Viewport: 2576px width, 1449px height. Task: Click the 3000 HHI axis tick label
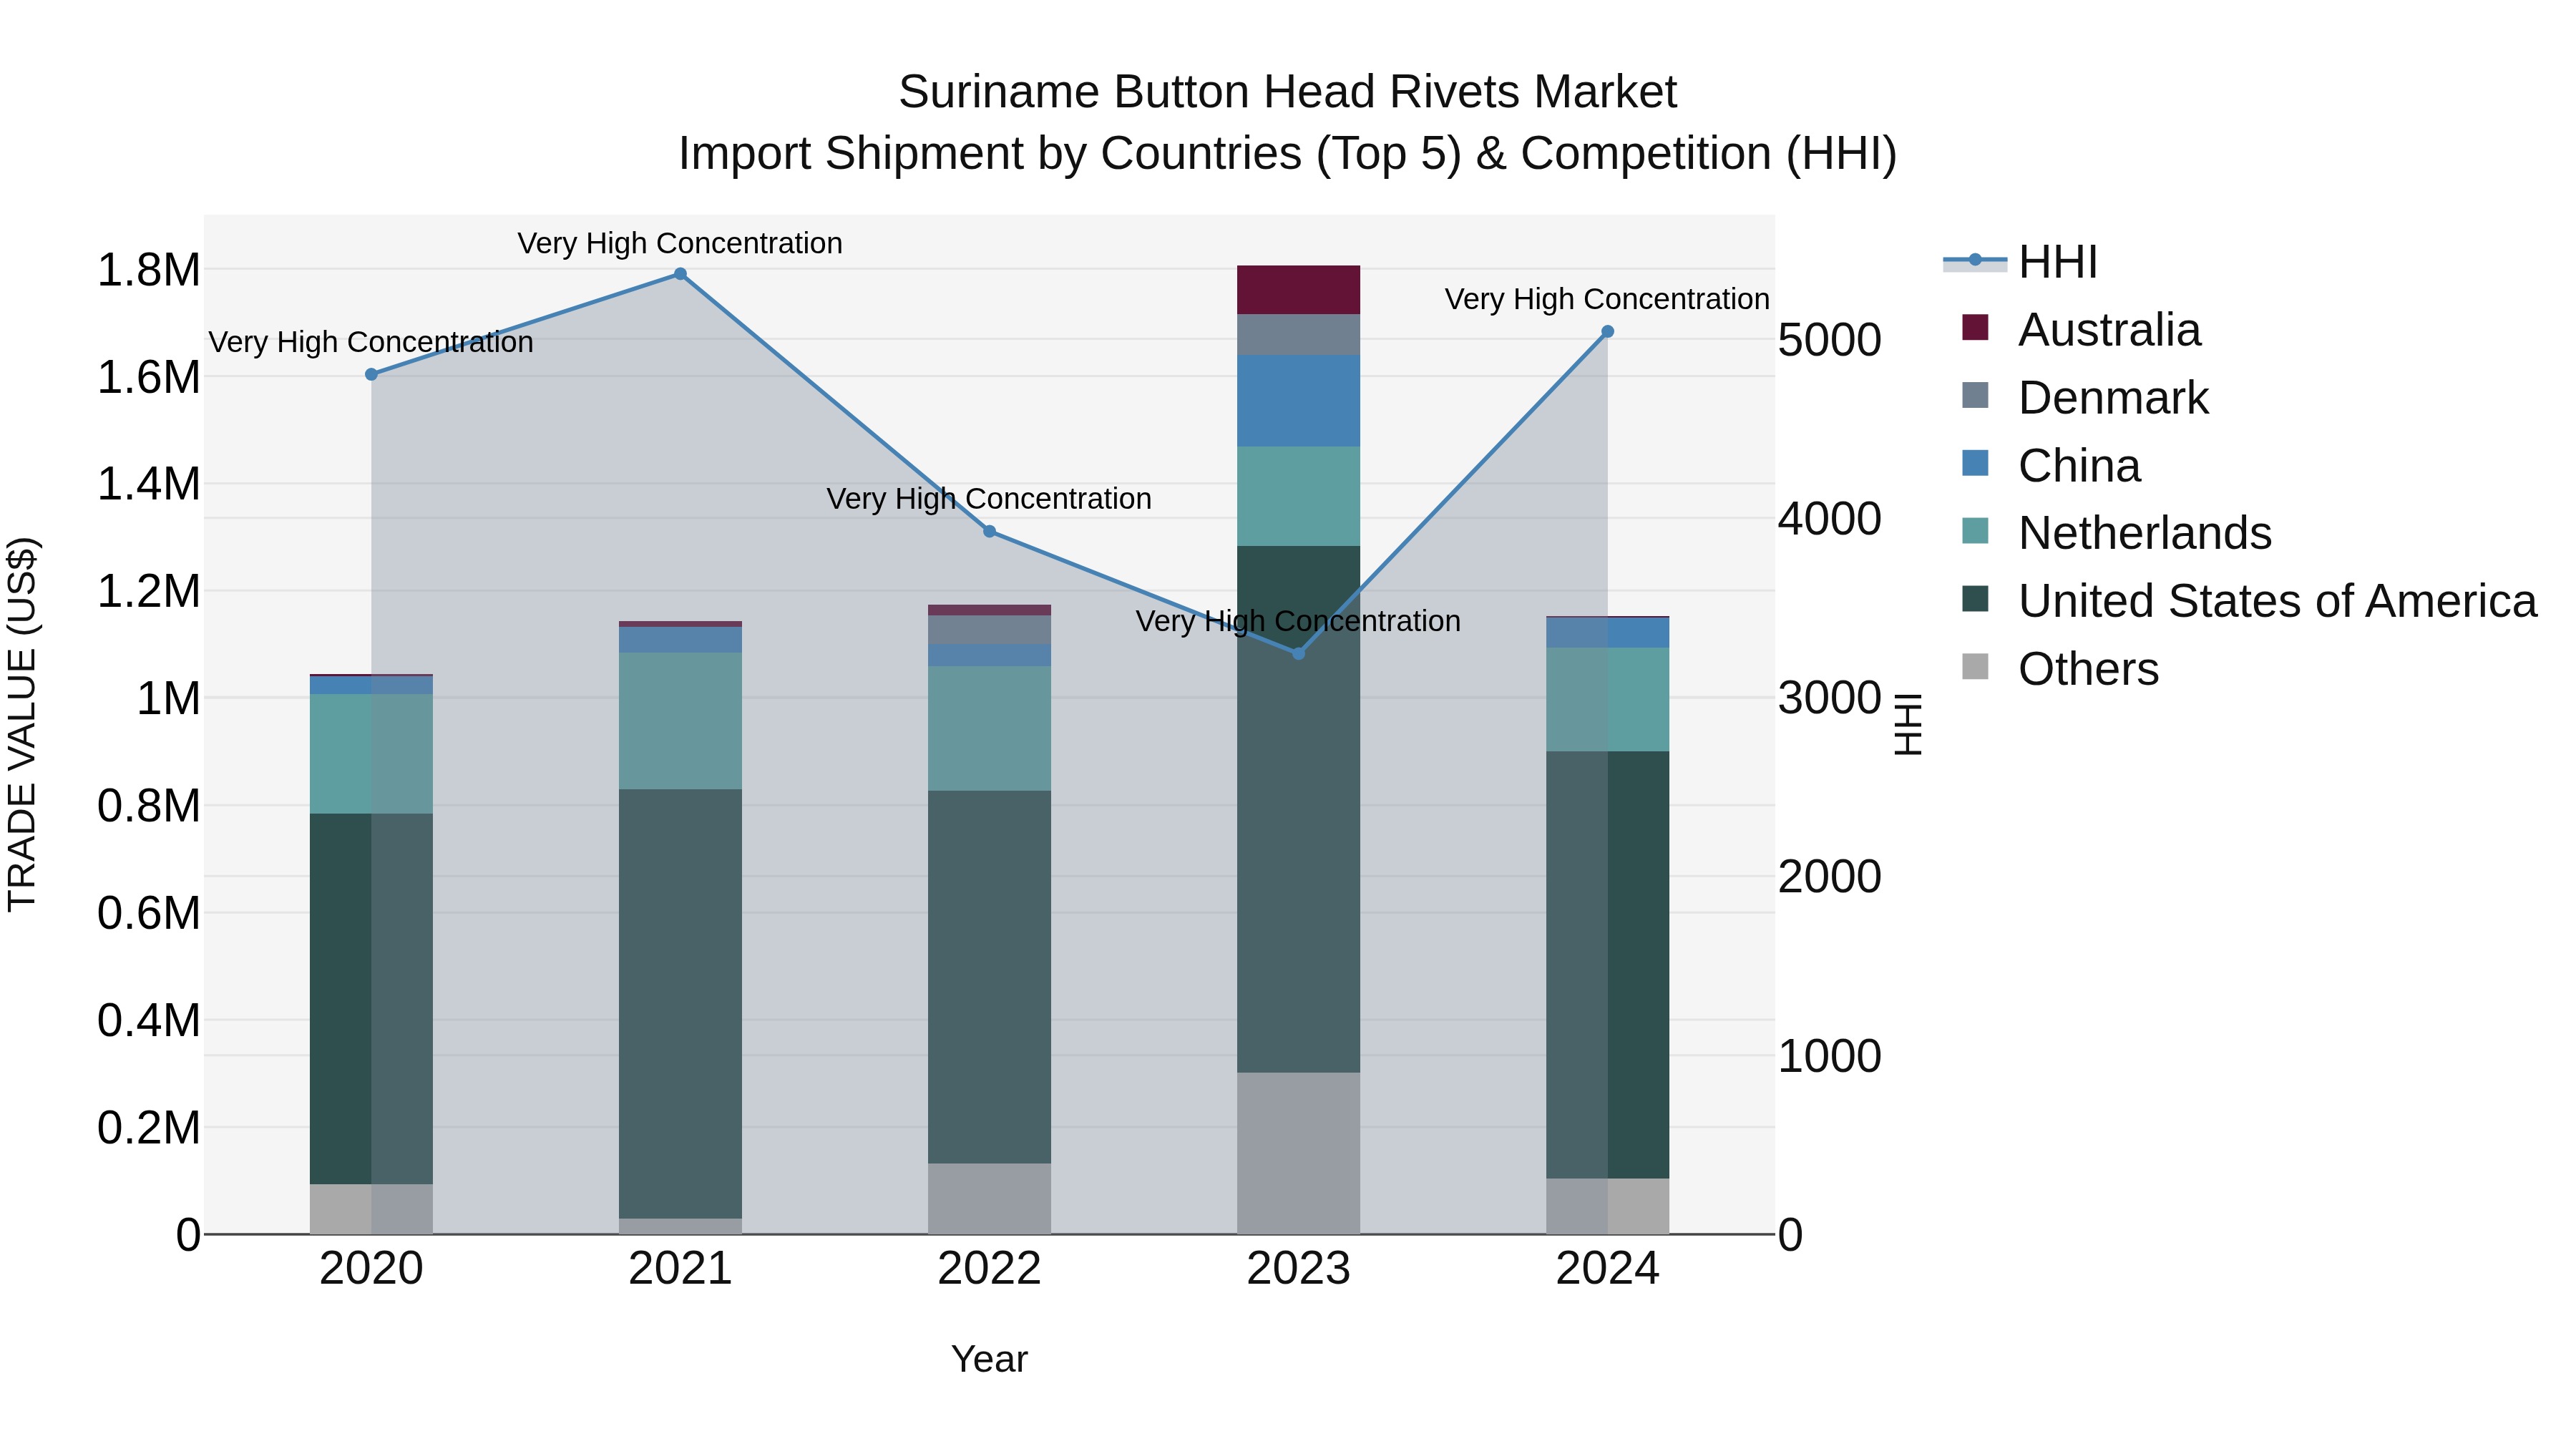click(1829, 698)
